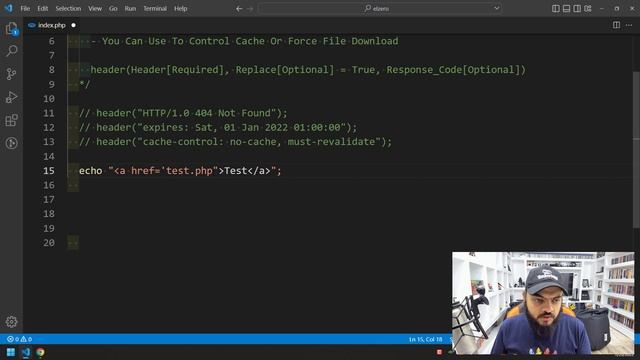Open the Explorer view in activity bar
This screenshot has width=640, height=360.
pos(11,29)
